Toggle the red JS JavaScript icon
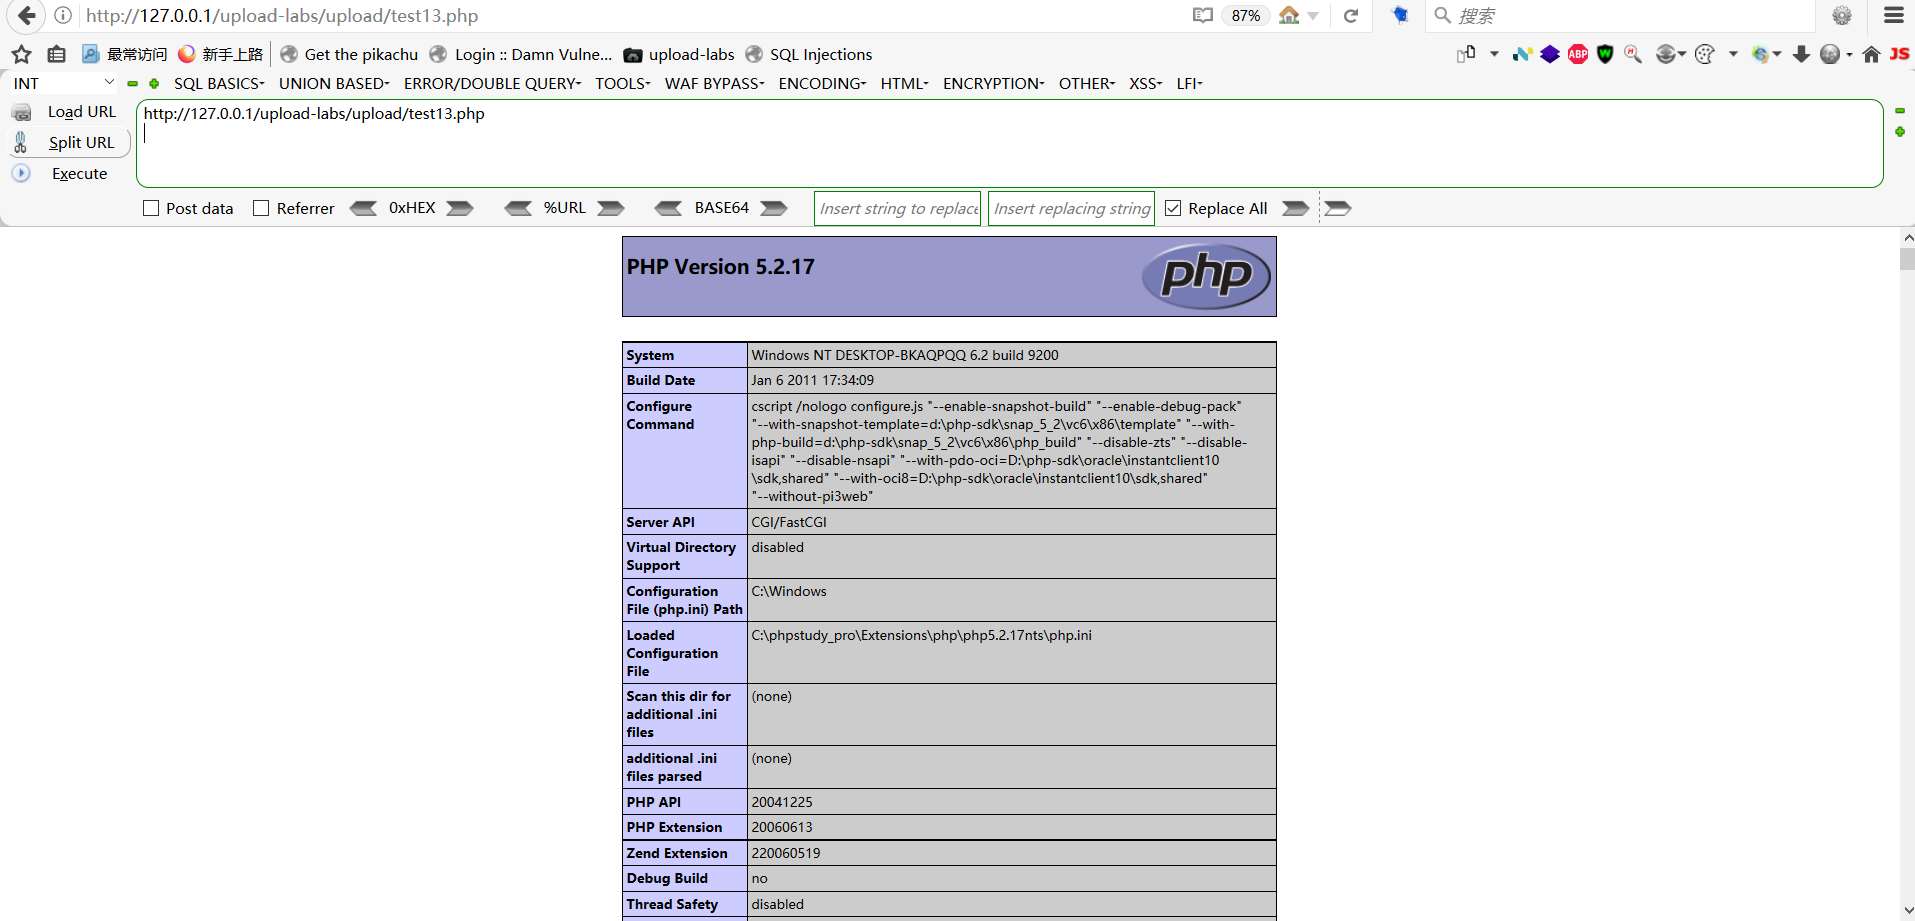This screenshot has height=921, width=1915. coord(1899,54)
